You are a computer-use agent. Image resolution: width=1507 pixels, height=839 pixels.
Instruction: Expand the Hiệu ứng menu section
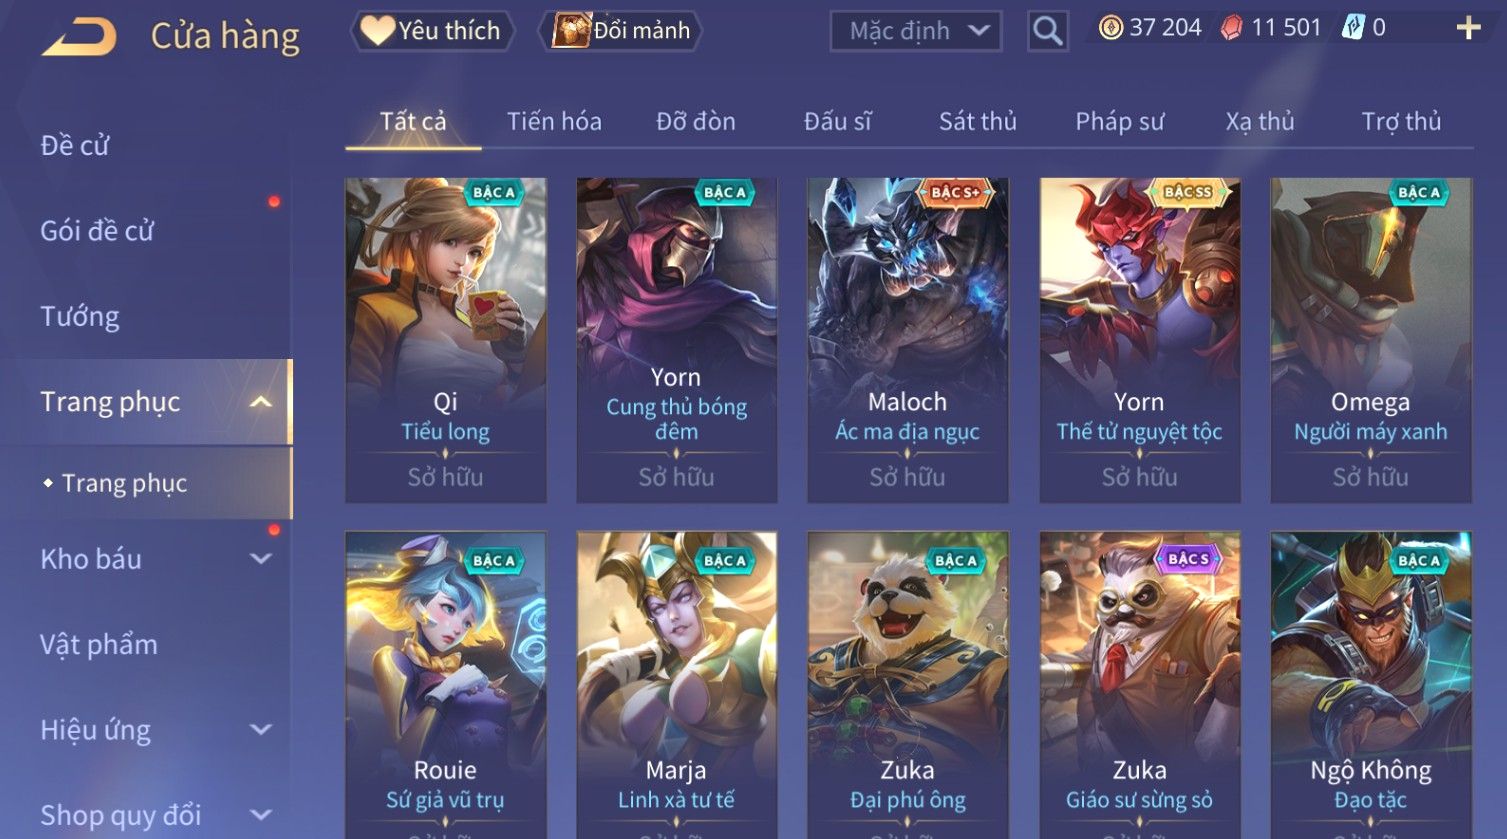coord(261,730)
